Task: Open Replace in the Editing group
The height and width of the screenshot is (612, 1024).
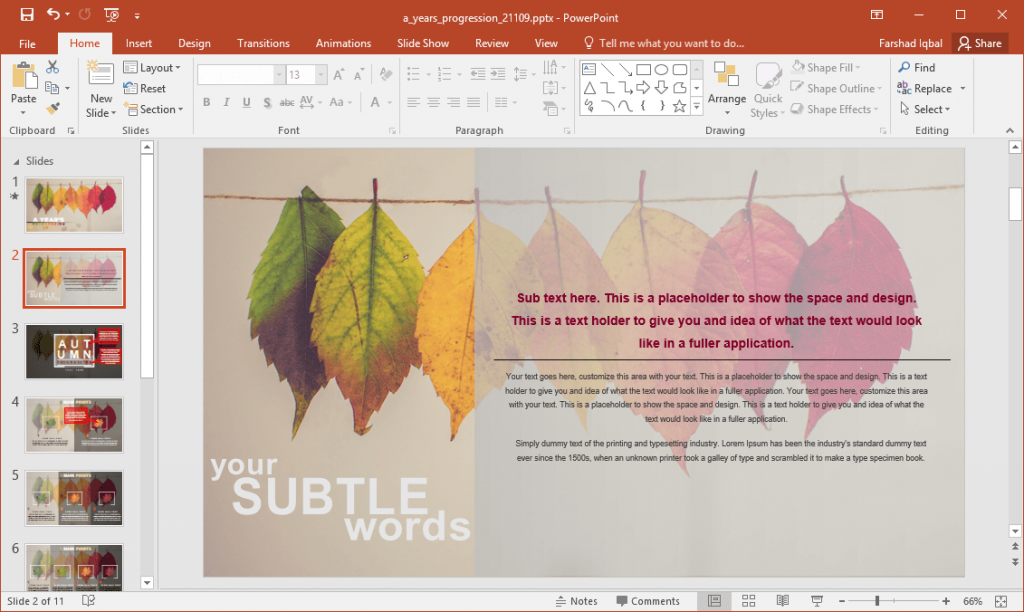Action: coord(931,88)
